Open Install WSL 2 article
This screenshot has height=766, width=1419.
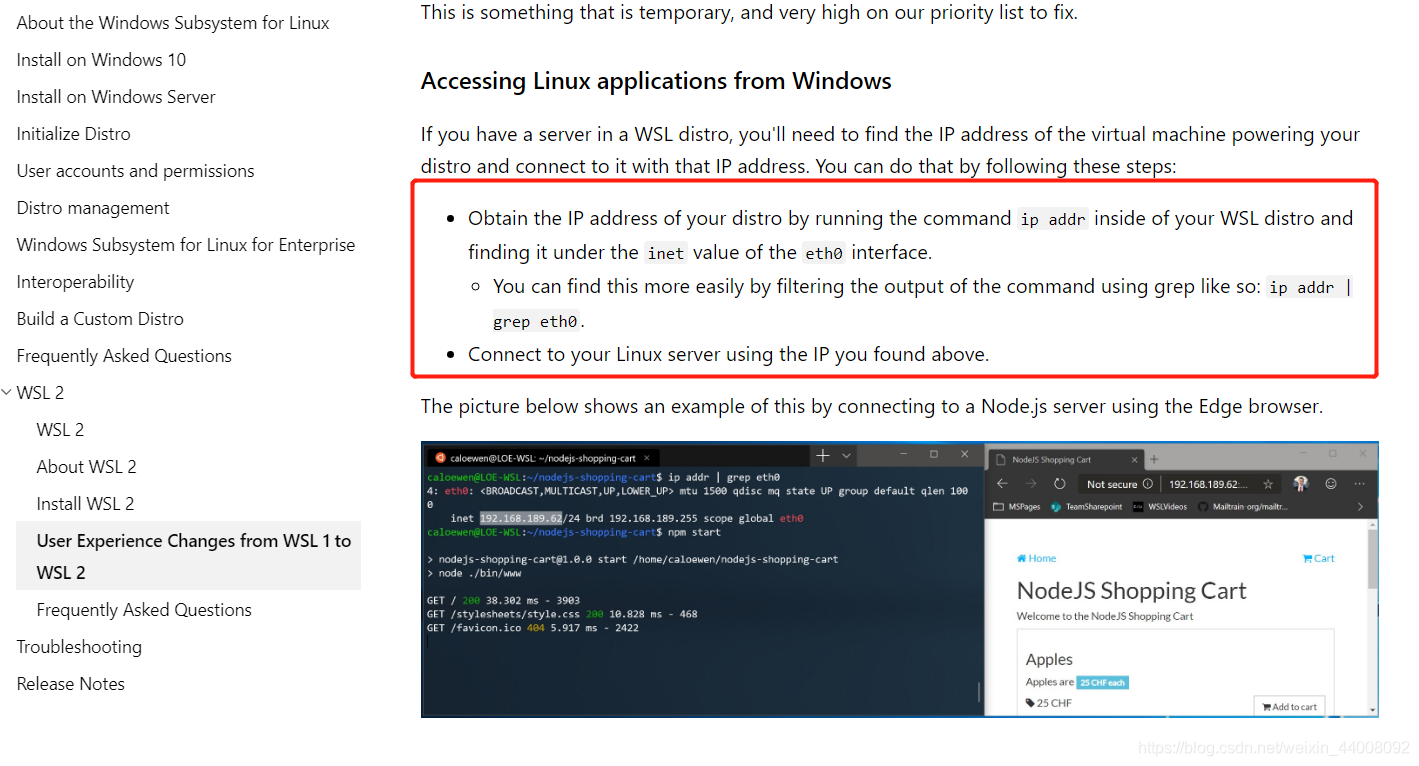coord(85,504)
